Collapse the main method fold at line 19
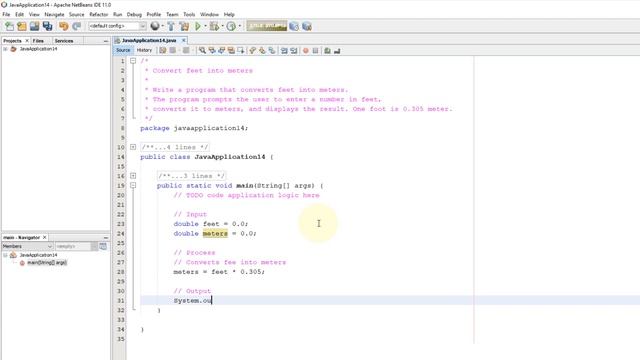The width and height of the screenshot is (640, 360). (x=133, y=185)
